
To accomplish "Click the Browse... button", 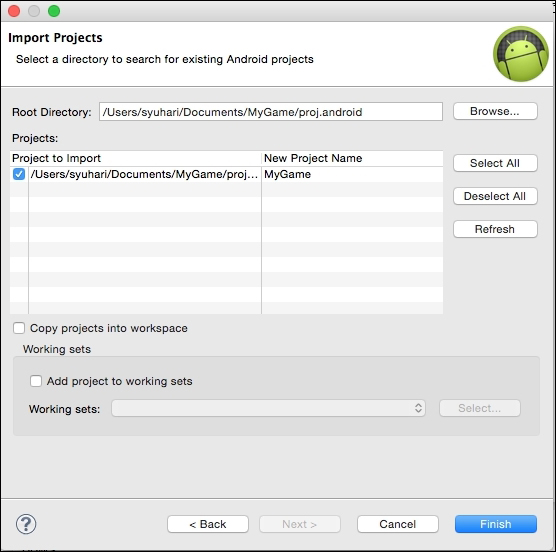I will (x=495, y=111).
